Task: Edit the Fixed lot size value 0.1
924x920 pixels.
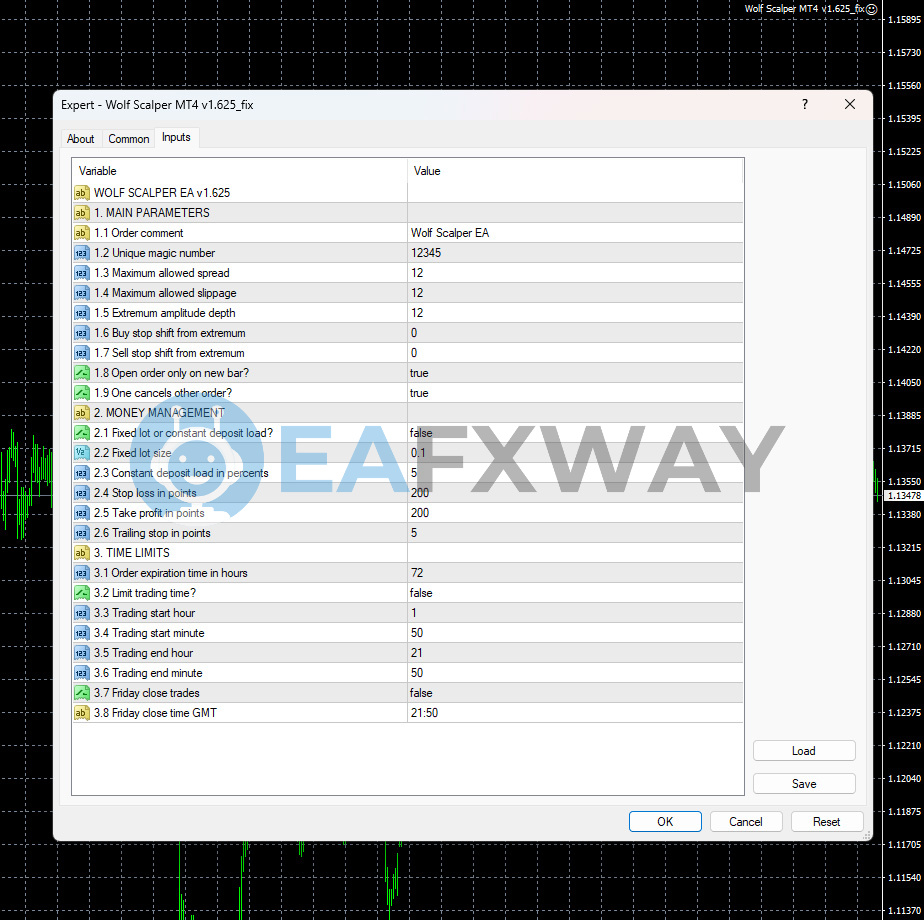Action: point(575,453)
